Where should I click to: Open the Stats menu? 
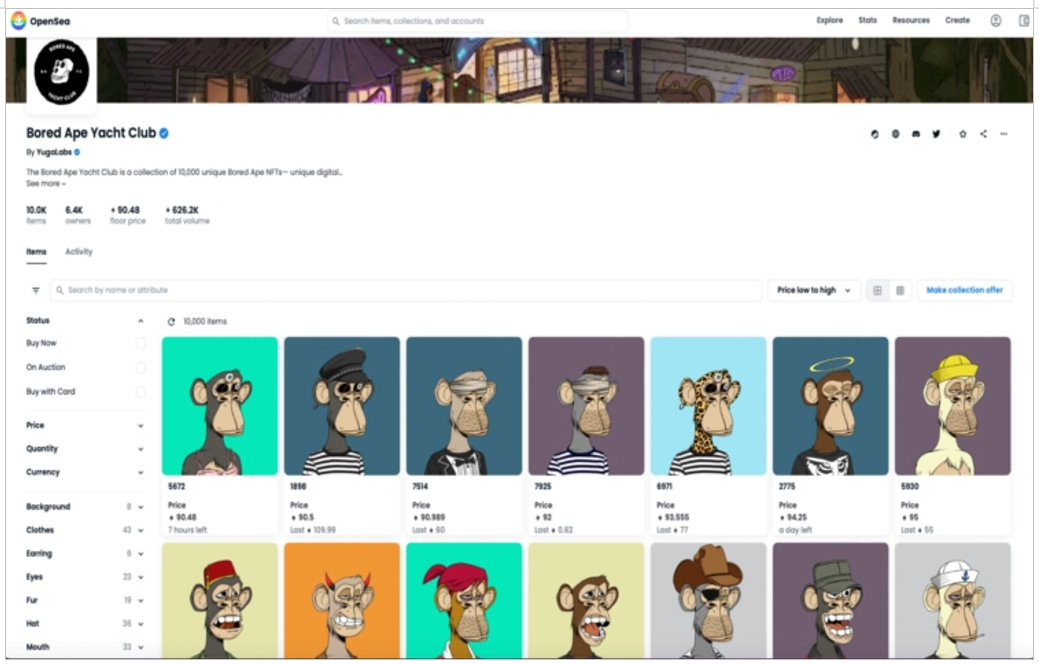pos(867,21)
